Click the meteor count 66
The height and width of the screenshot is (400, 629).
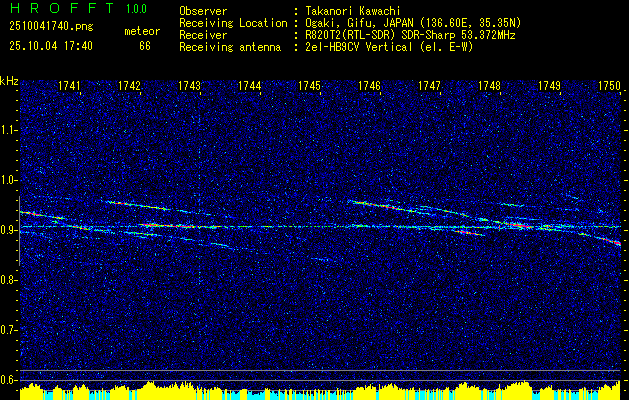(x=145, y=46)
